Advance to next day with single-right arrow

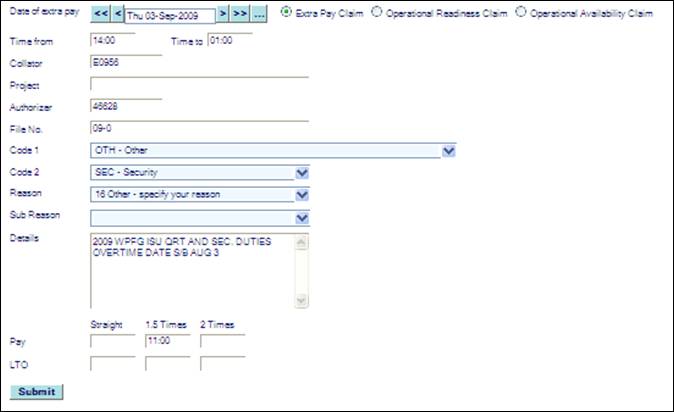[223, 15]
